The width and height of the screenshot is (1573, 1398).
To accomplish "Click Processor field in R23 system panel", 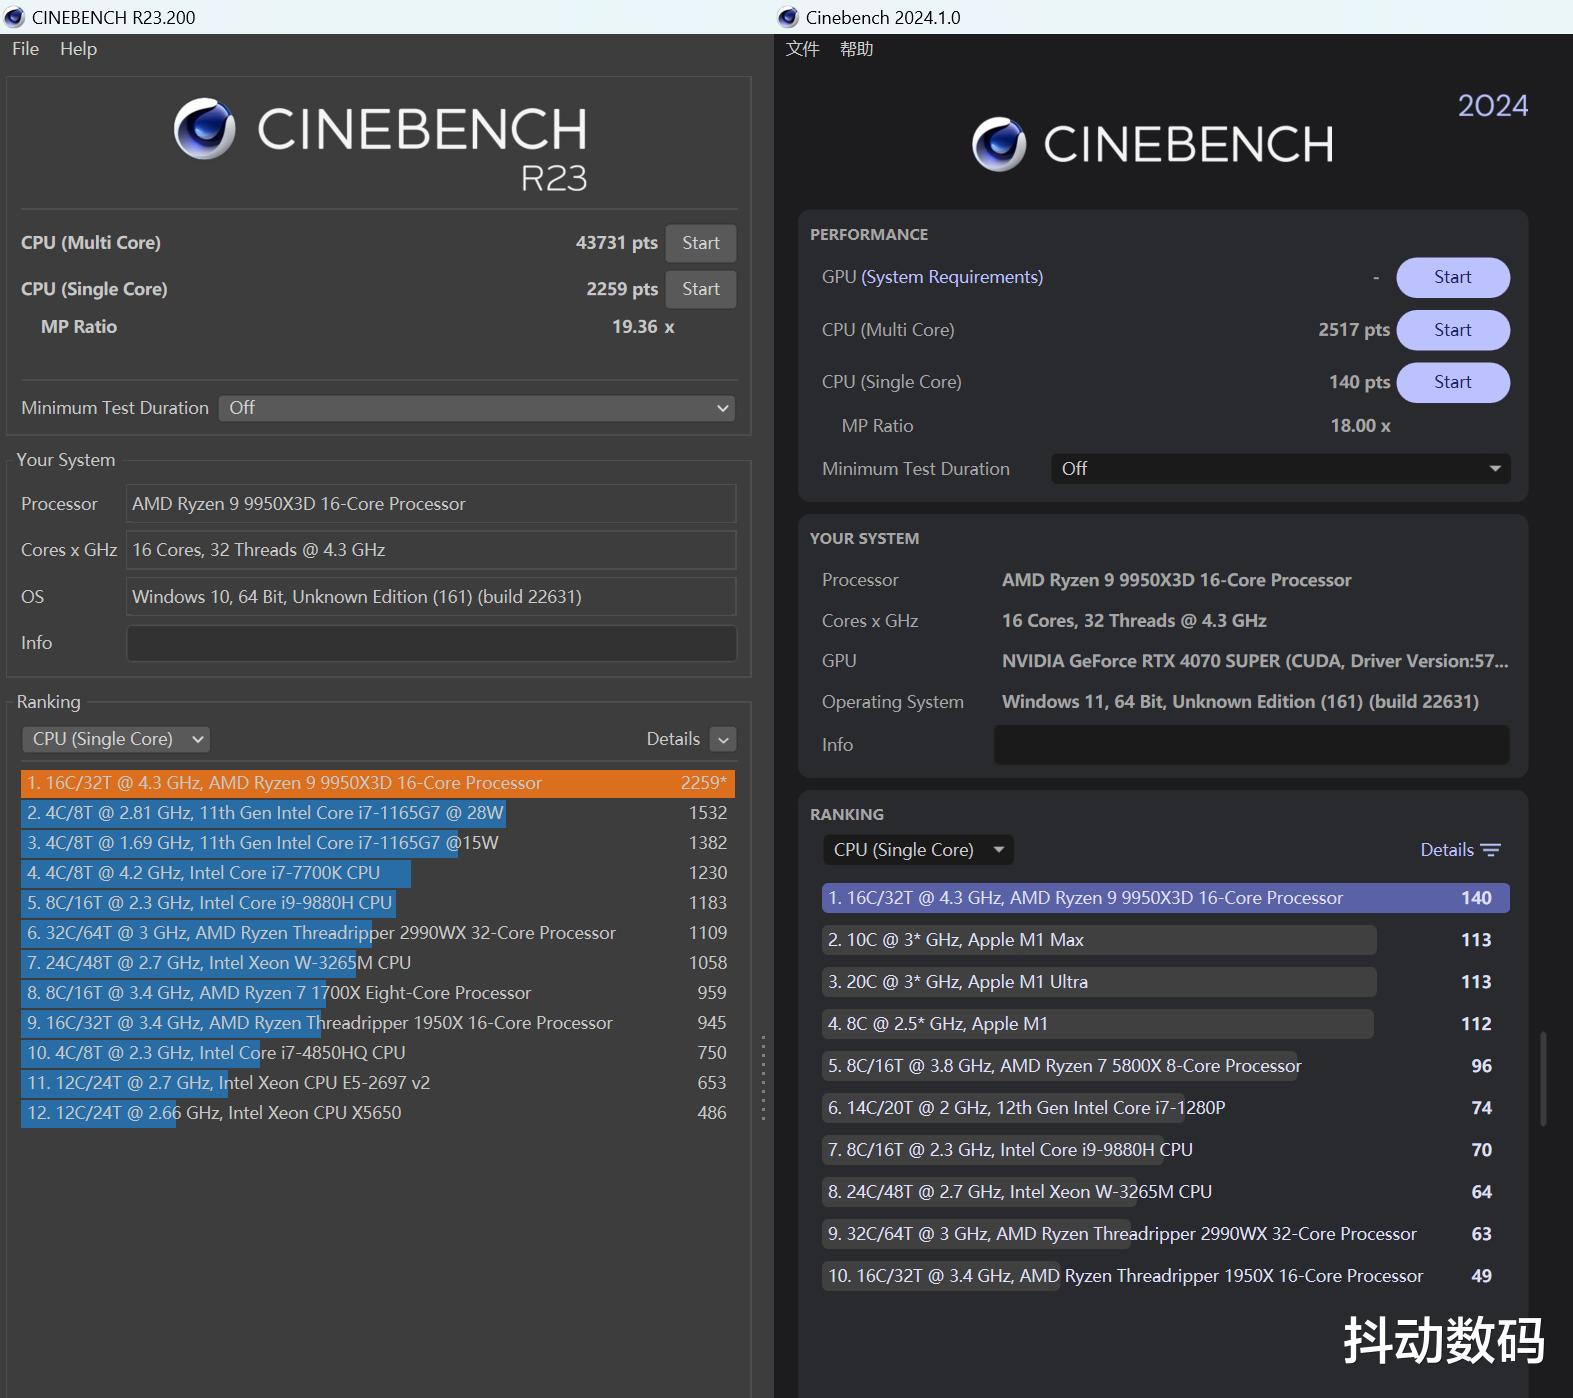I will (431, 504).
